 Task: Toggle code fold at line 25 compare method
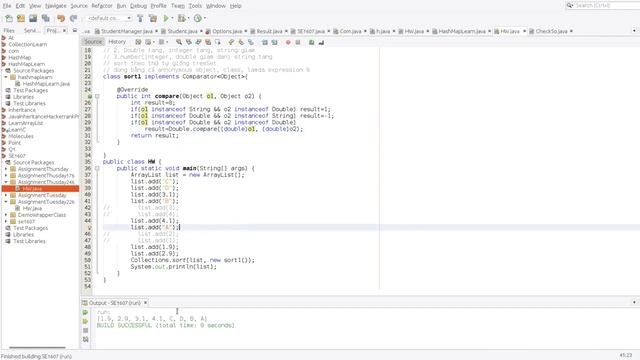[x=97, y=96]
